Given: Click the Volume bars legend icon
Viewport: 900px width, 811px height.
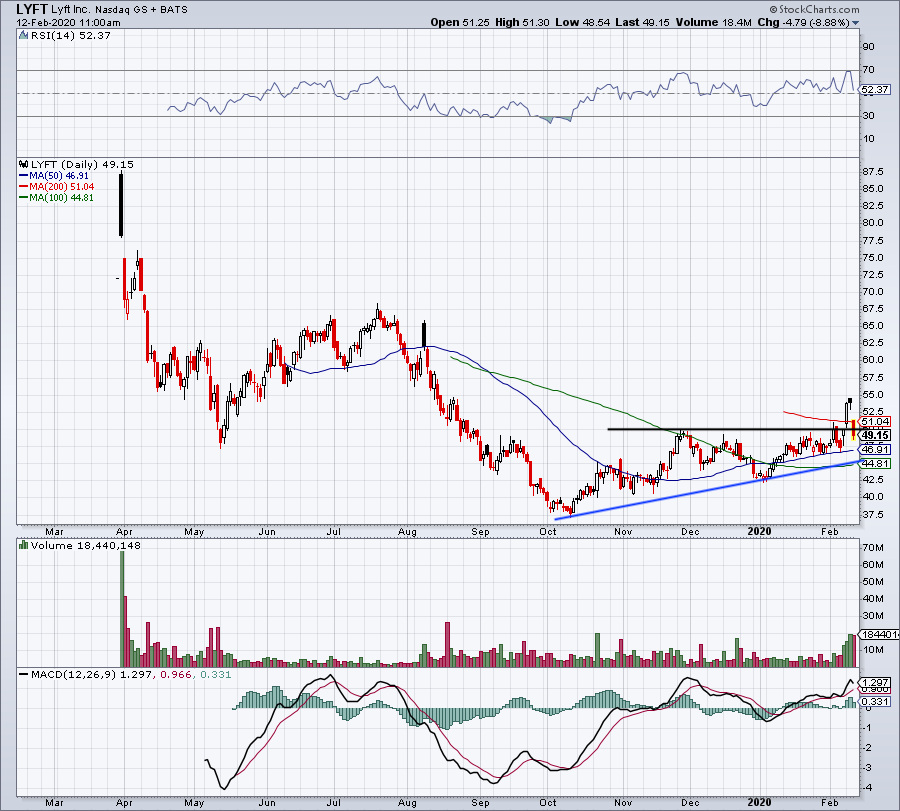Looking at the screenshot, I should click(x=23, y=545).
